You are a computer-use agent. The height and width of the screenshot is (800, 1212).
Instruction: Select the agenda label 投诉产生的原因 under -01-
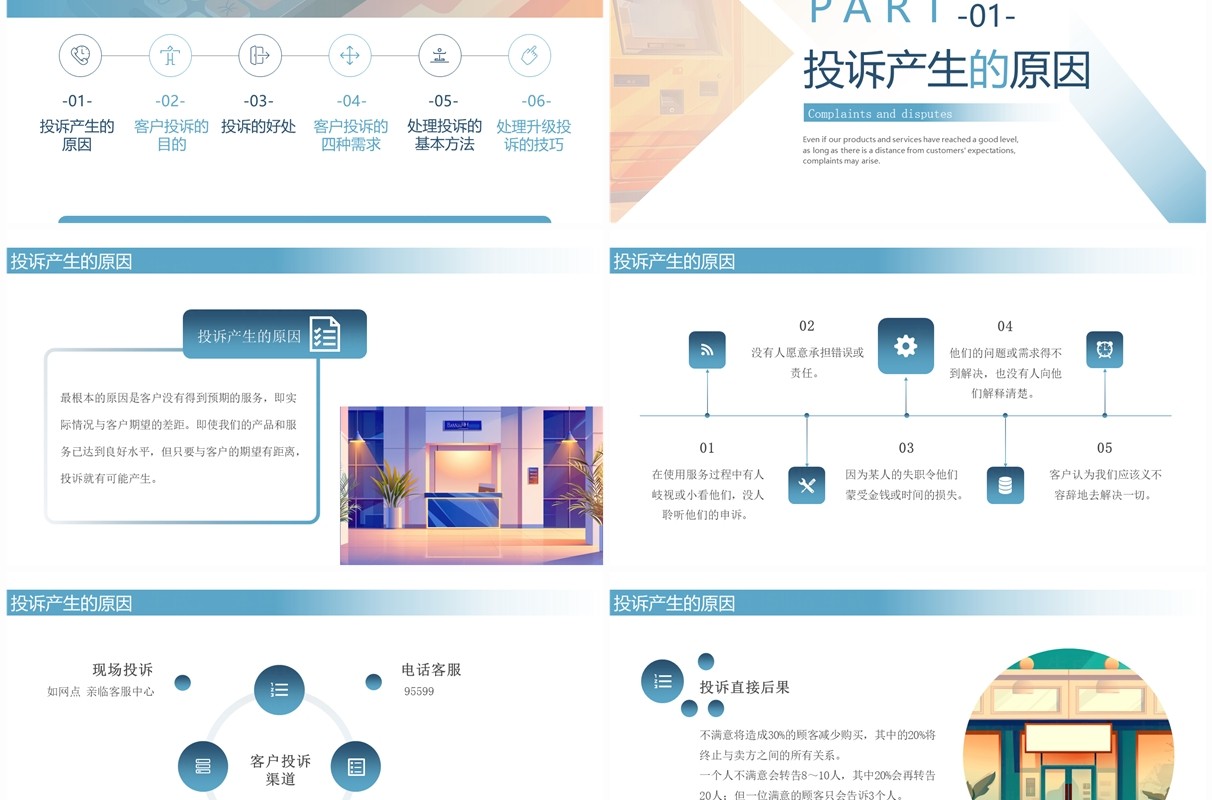point(77,135)
